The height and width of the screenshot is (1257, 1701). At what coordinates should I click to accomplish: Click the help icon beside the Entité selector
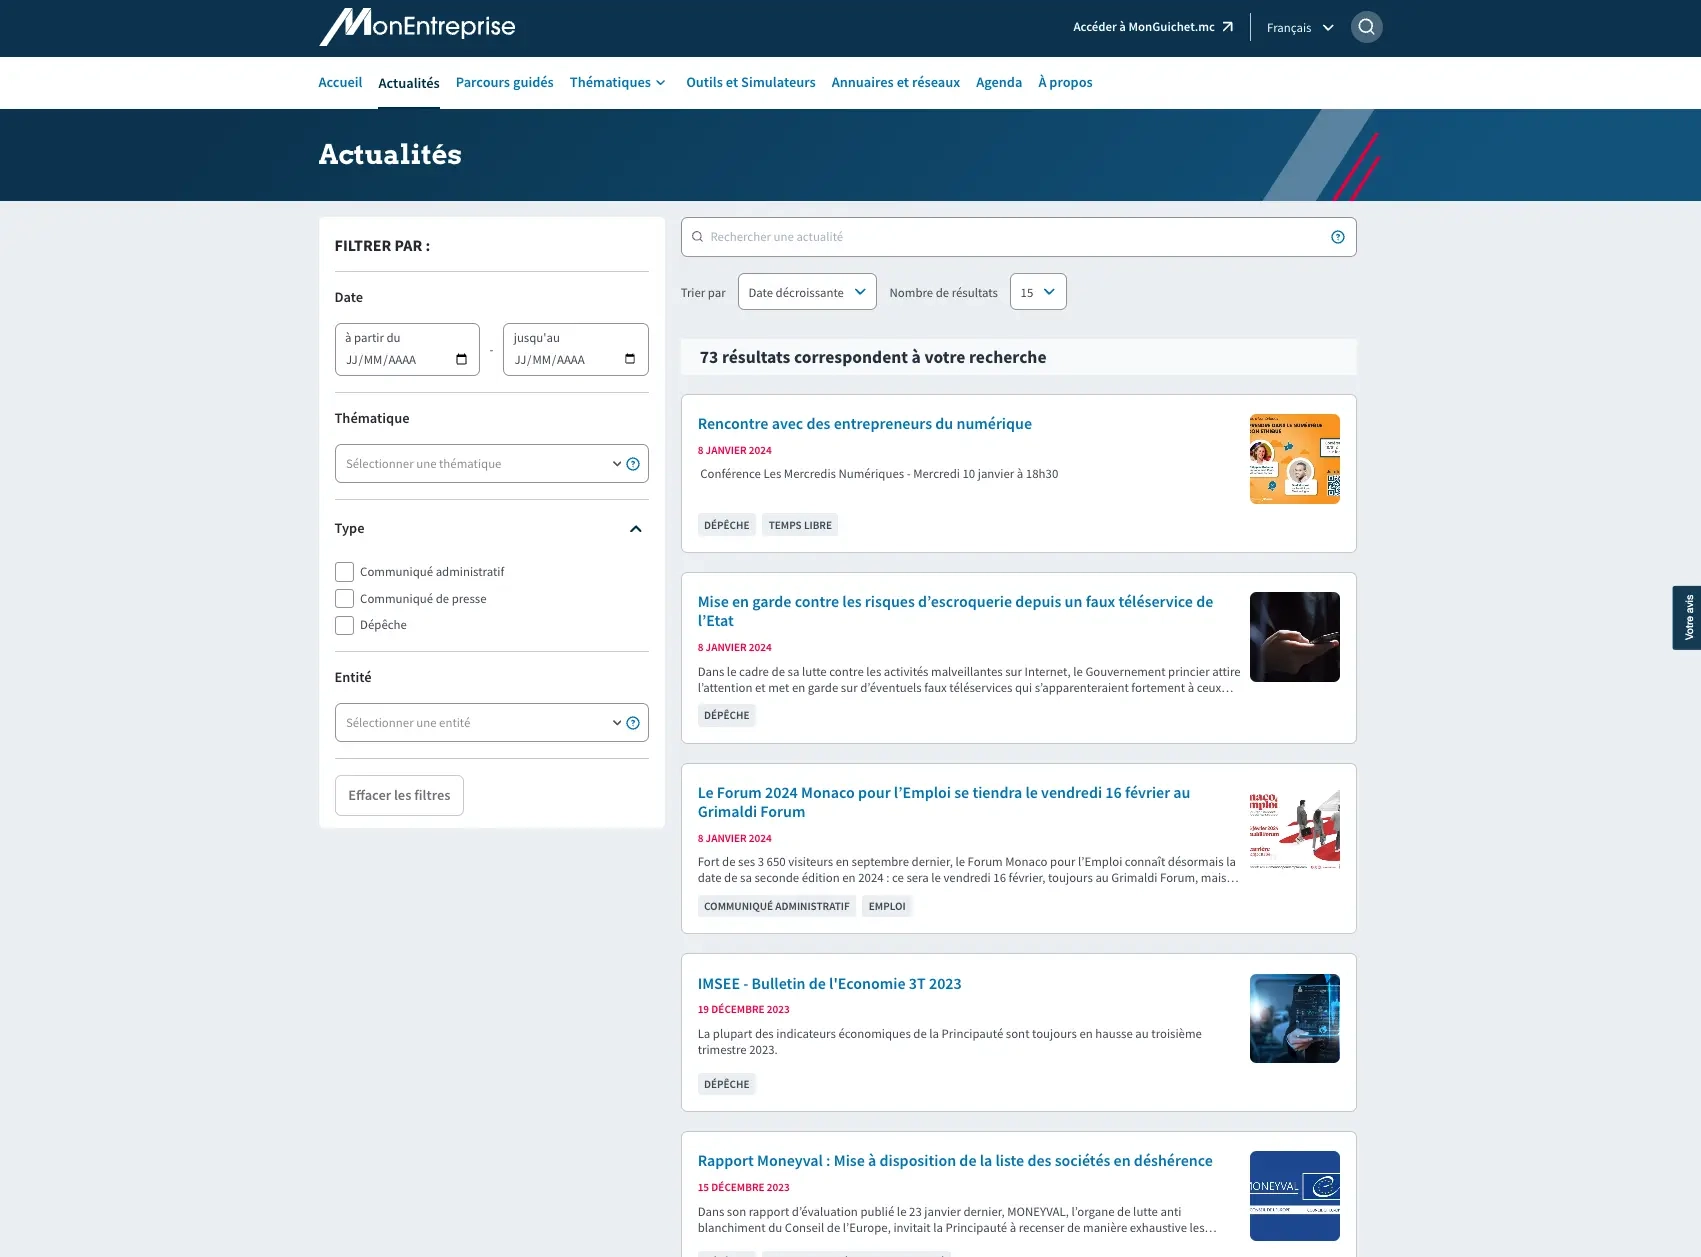point(633,723)
